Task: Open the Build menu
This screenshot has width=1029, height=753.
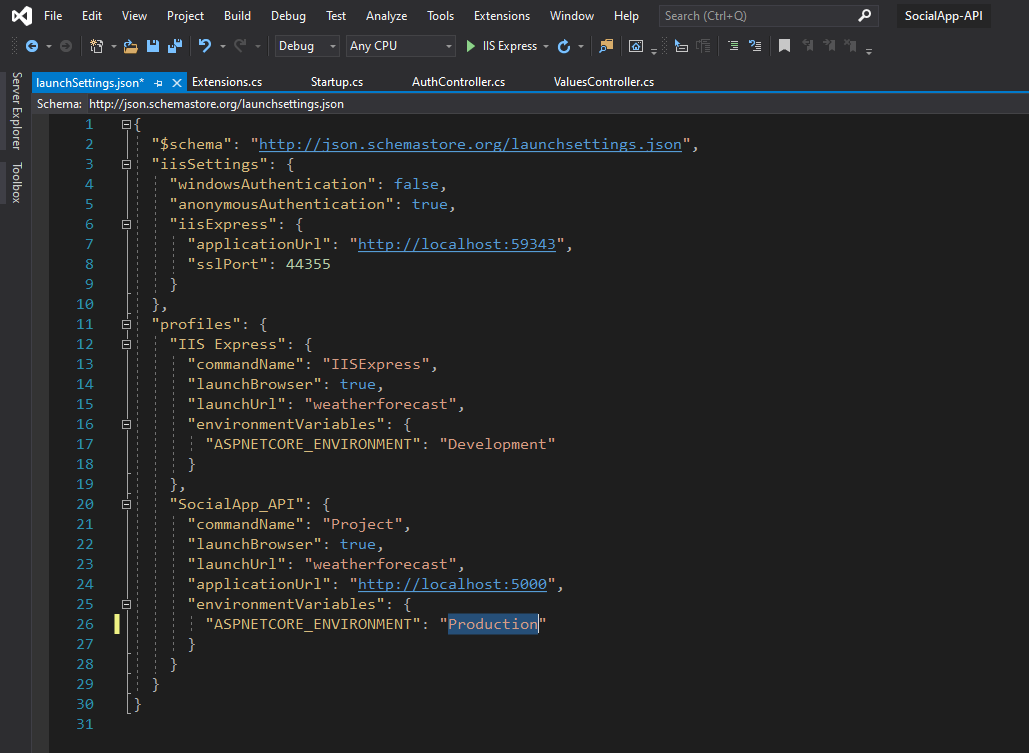Action: 237,16
